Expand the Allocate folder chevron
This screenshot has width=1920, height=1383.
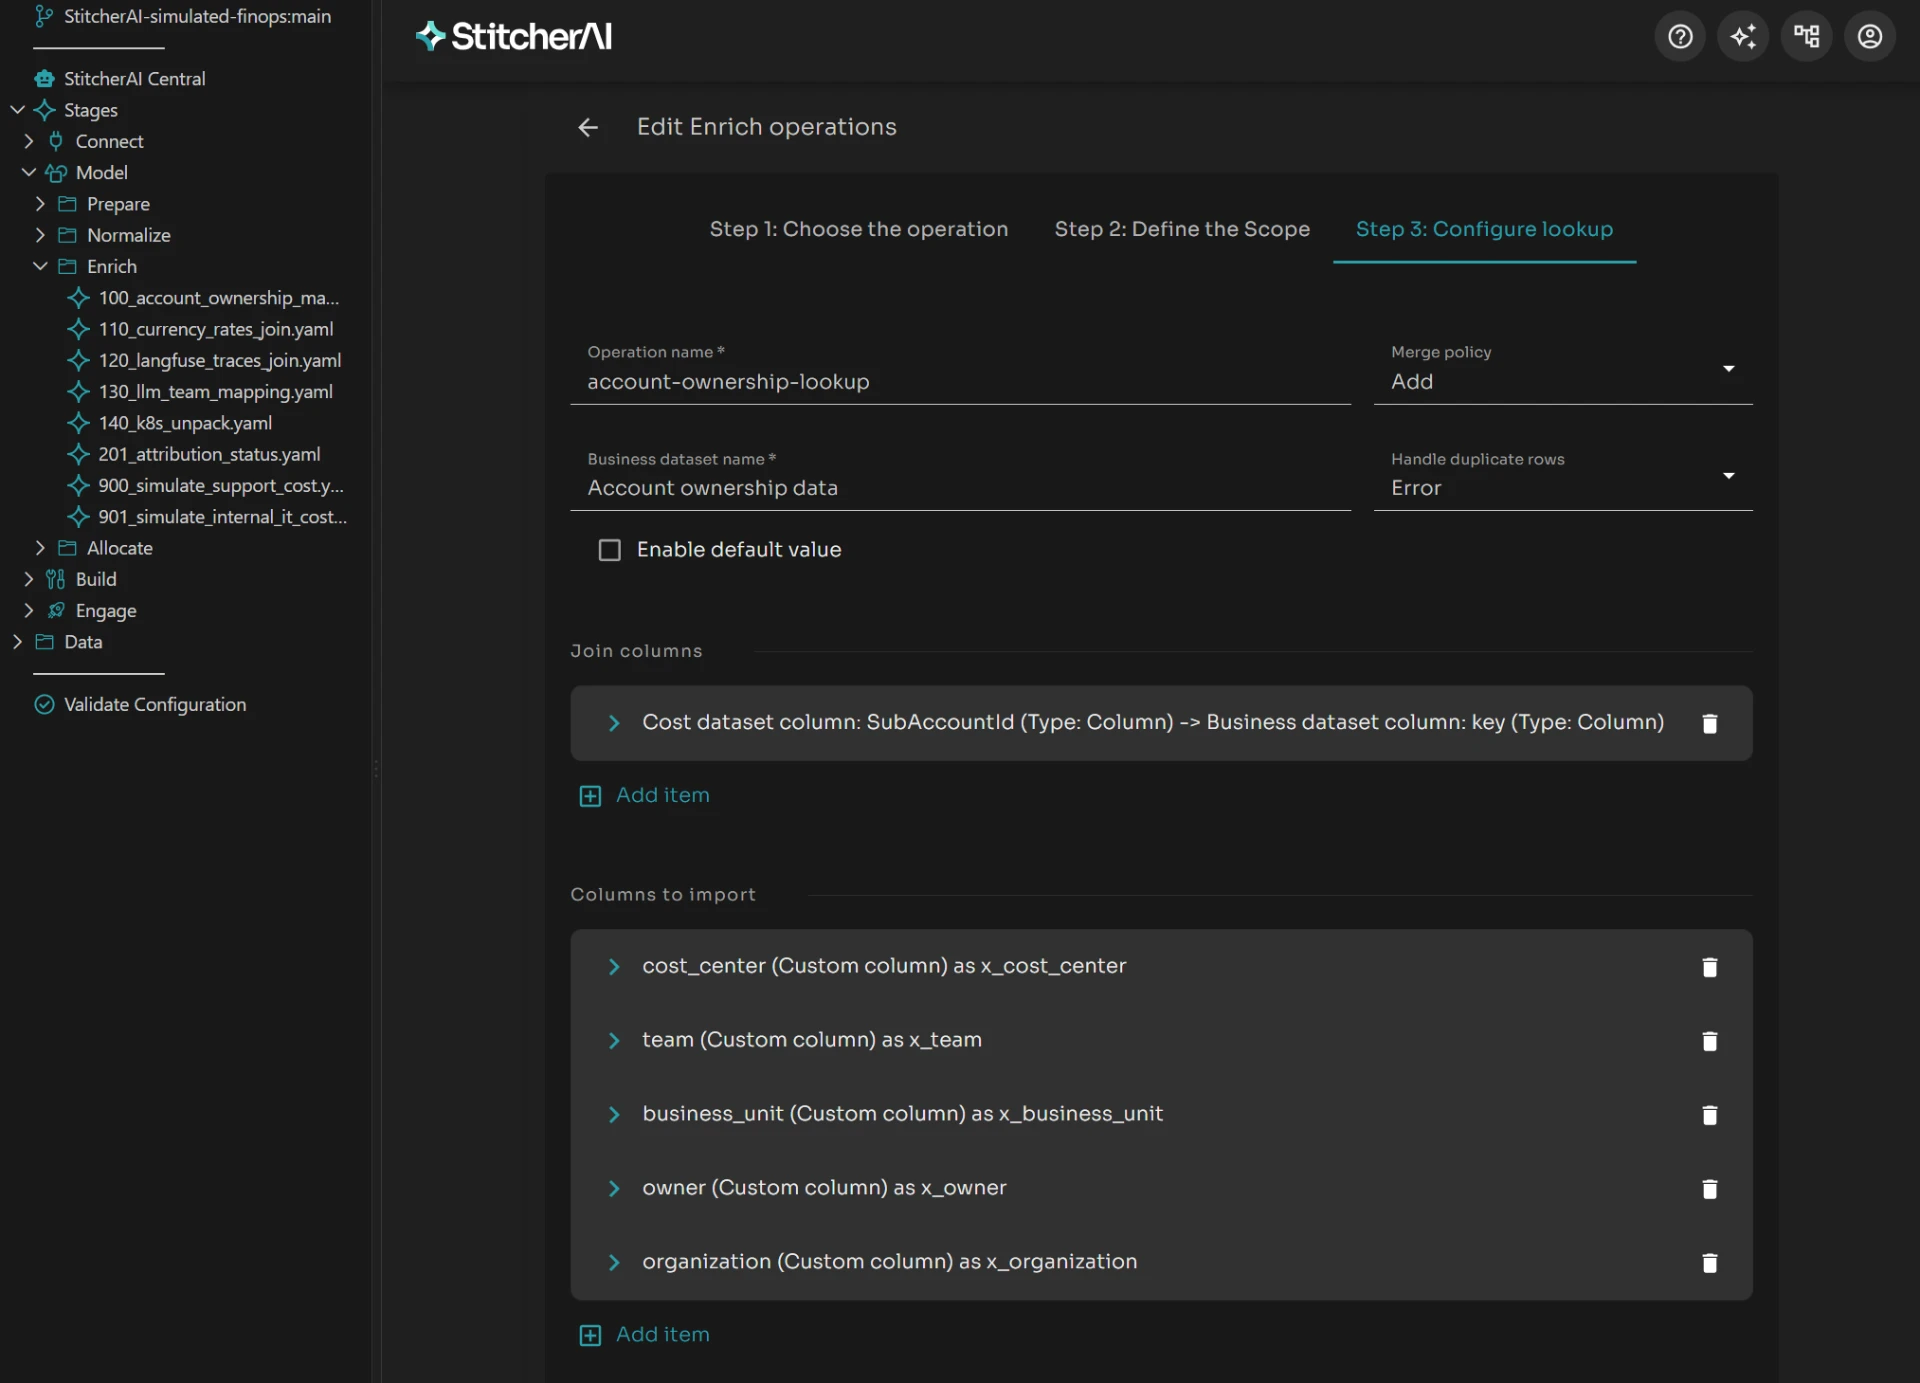40,548
